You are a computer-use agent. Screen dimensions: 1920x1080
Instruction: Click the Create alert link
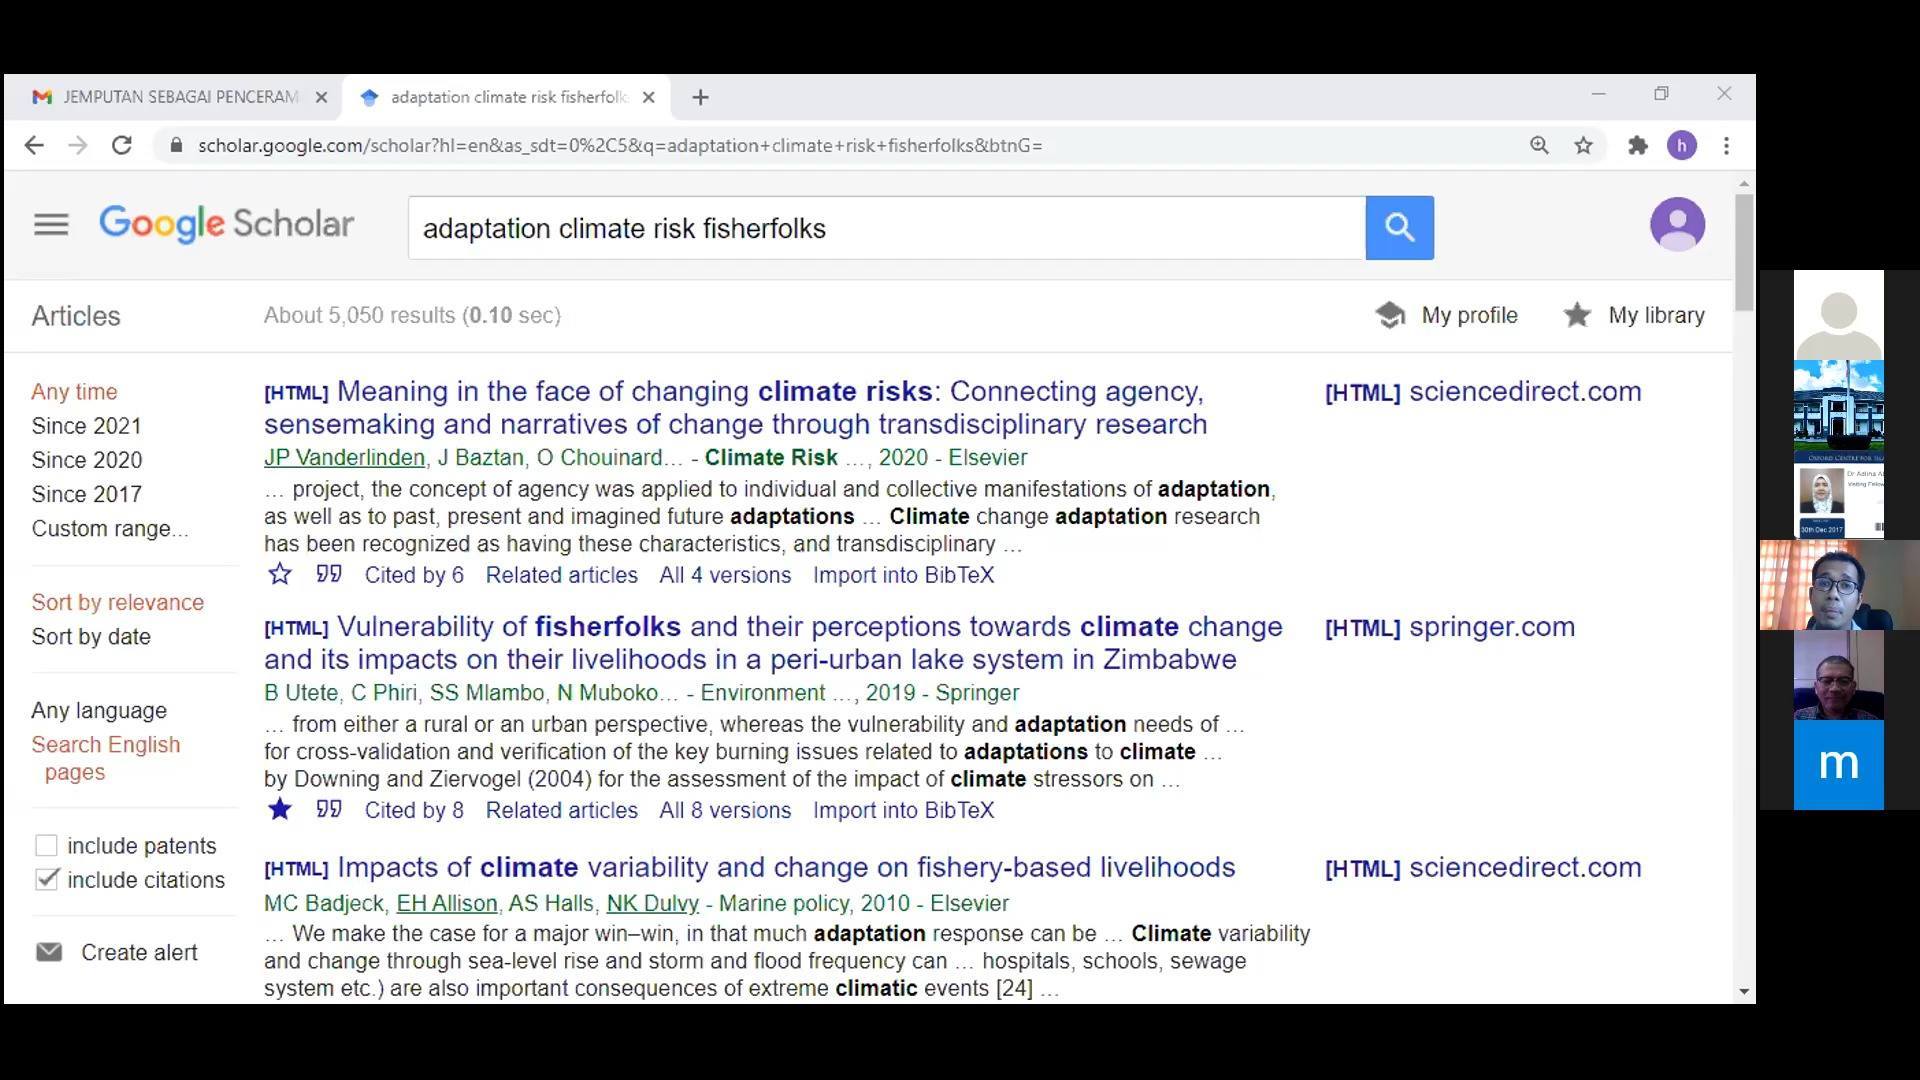(x=139, y=953)
